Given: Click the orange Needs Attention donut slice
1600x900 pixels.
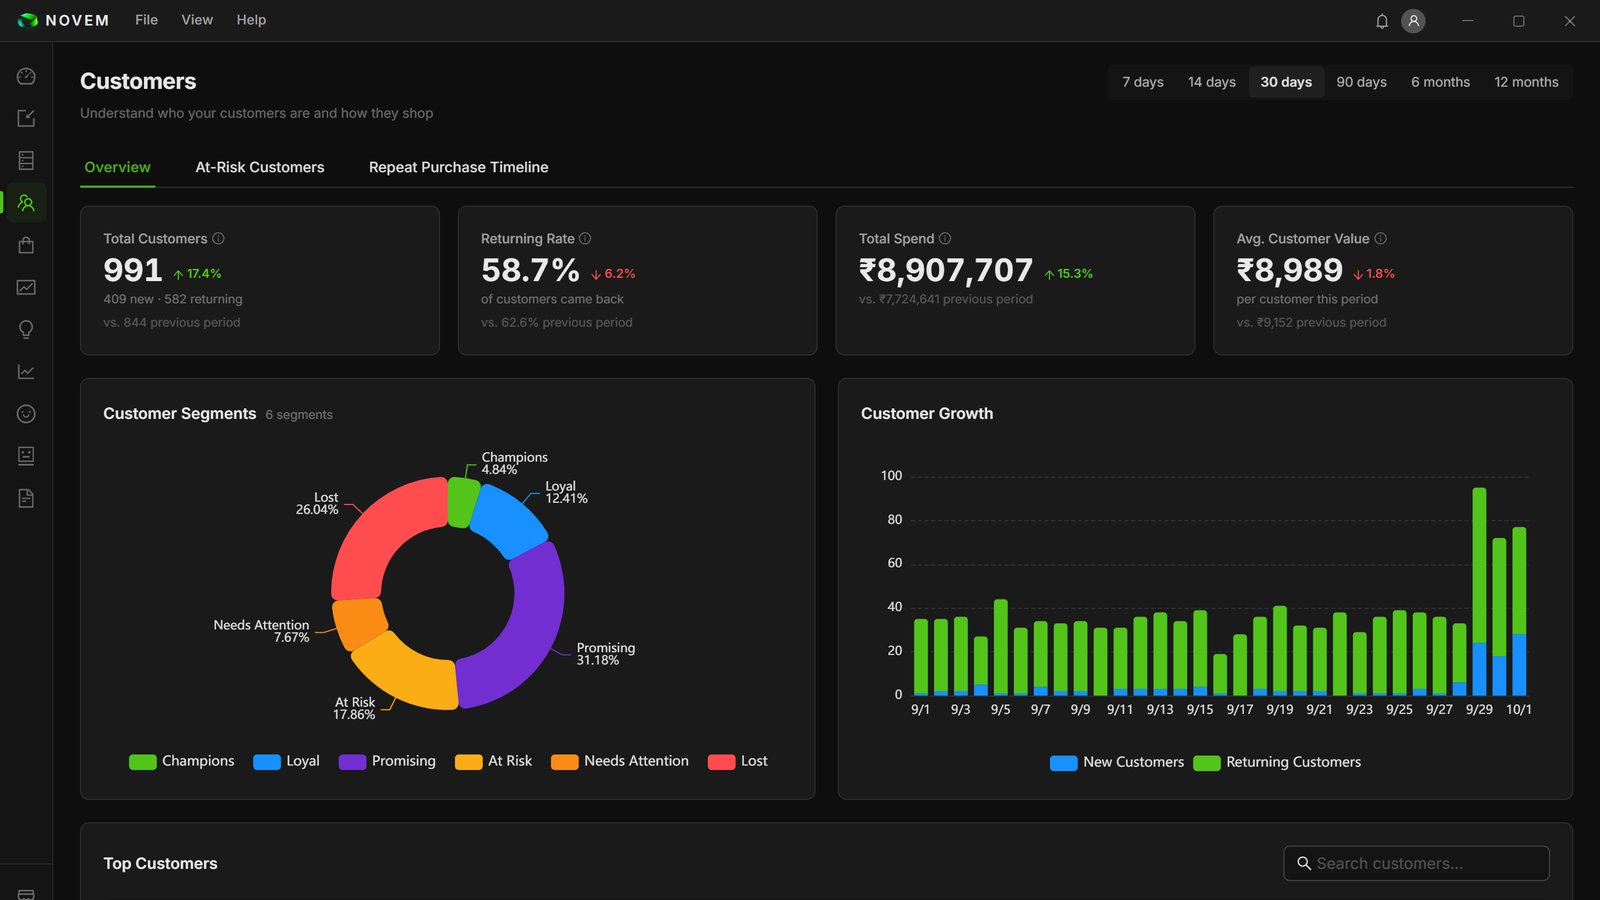Looking at the screenshot, I should (360, 622).
